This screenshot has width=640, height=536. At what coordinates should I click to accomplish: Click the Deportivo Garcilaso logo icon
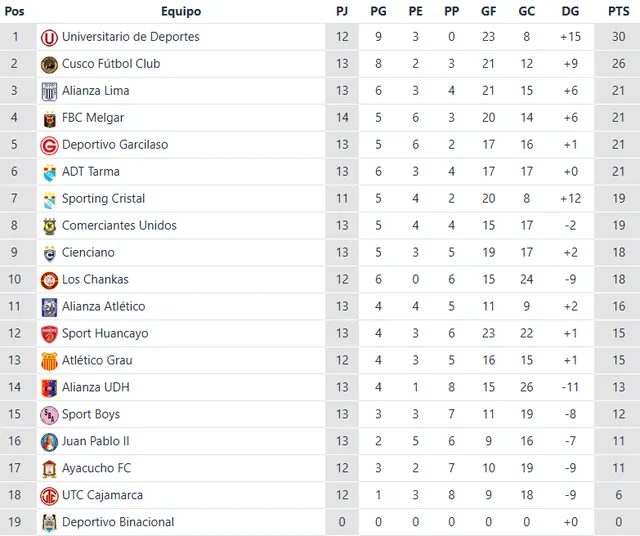49,145
